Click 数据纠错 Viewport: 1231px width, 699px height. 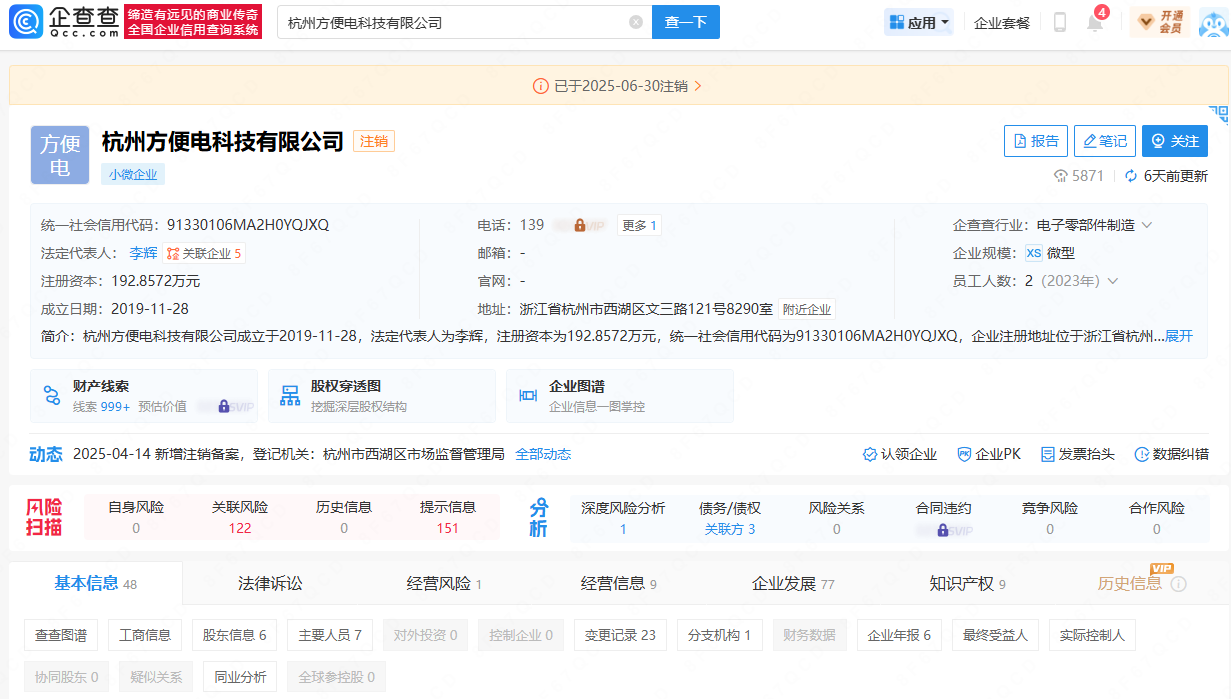1171,454
